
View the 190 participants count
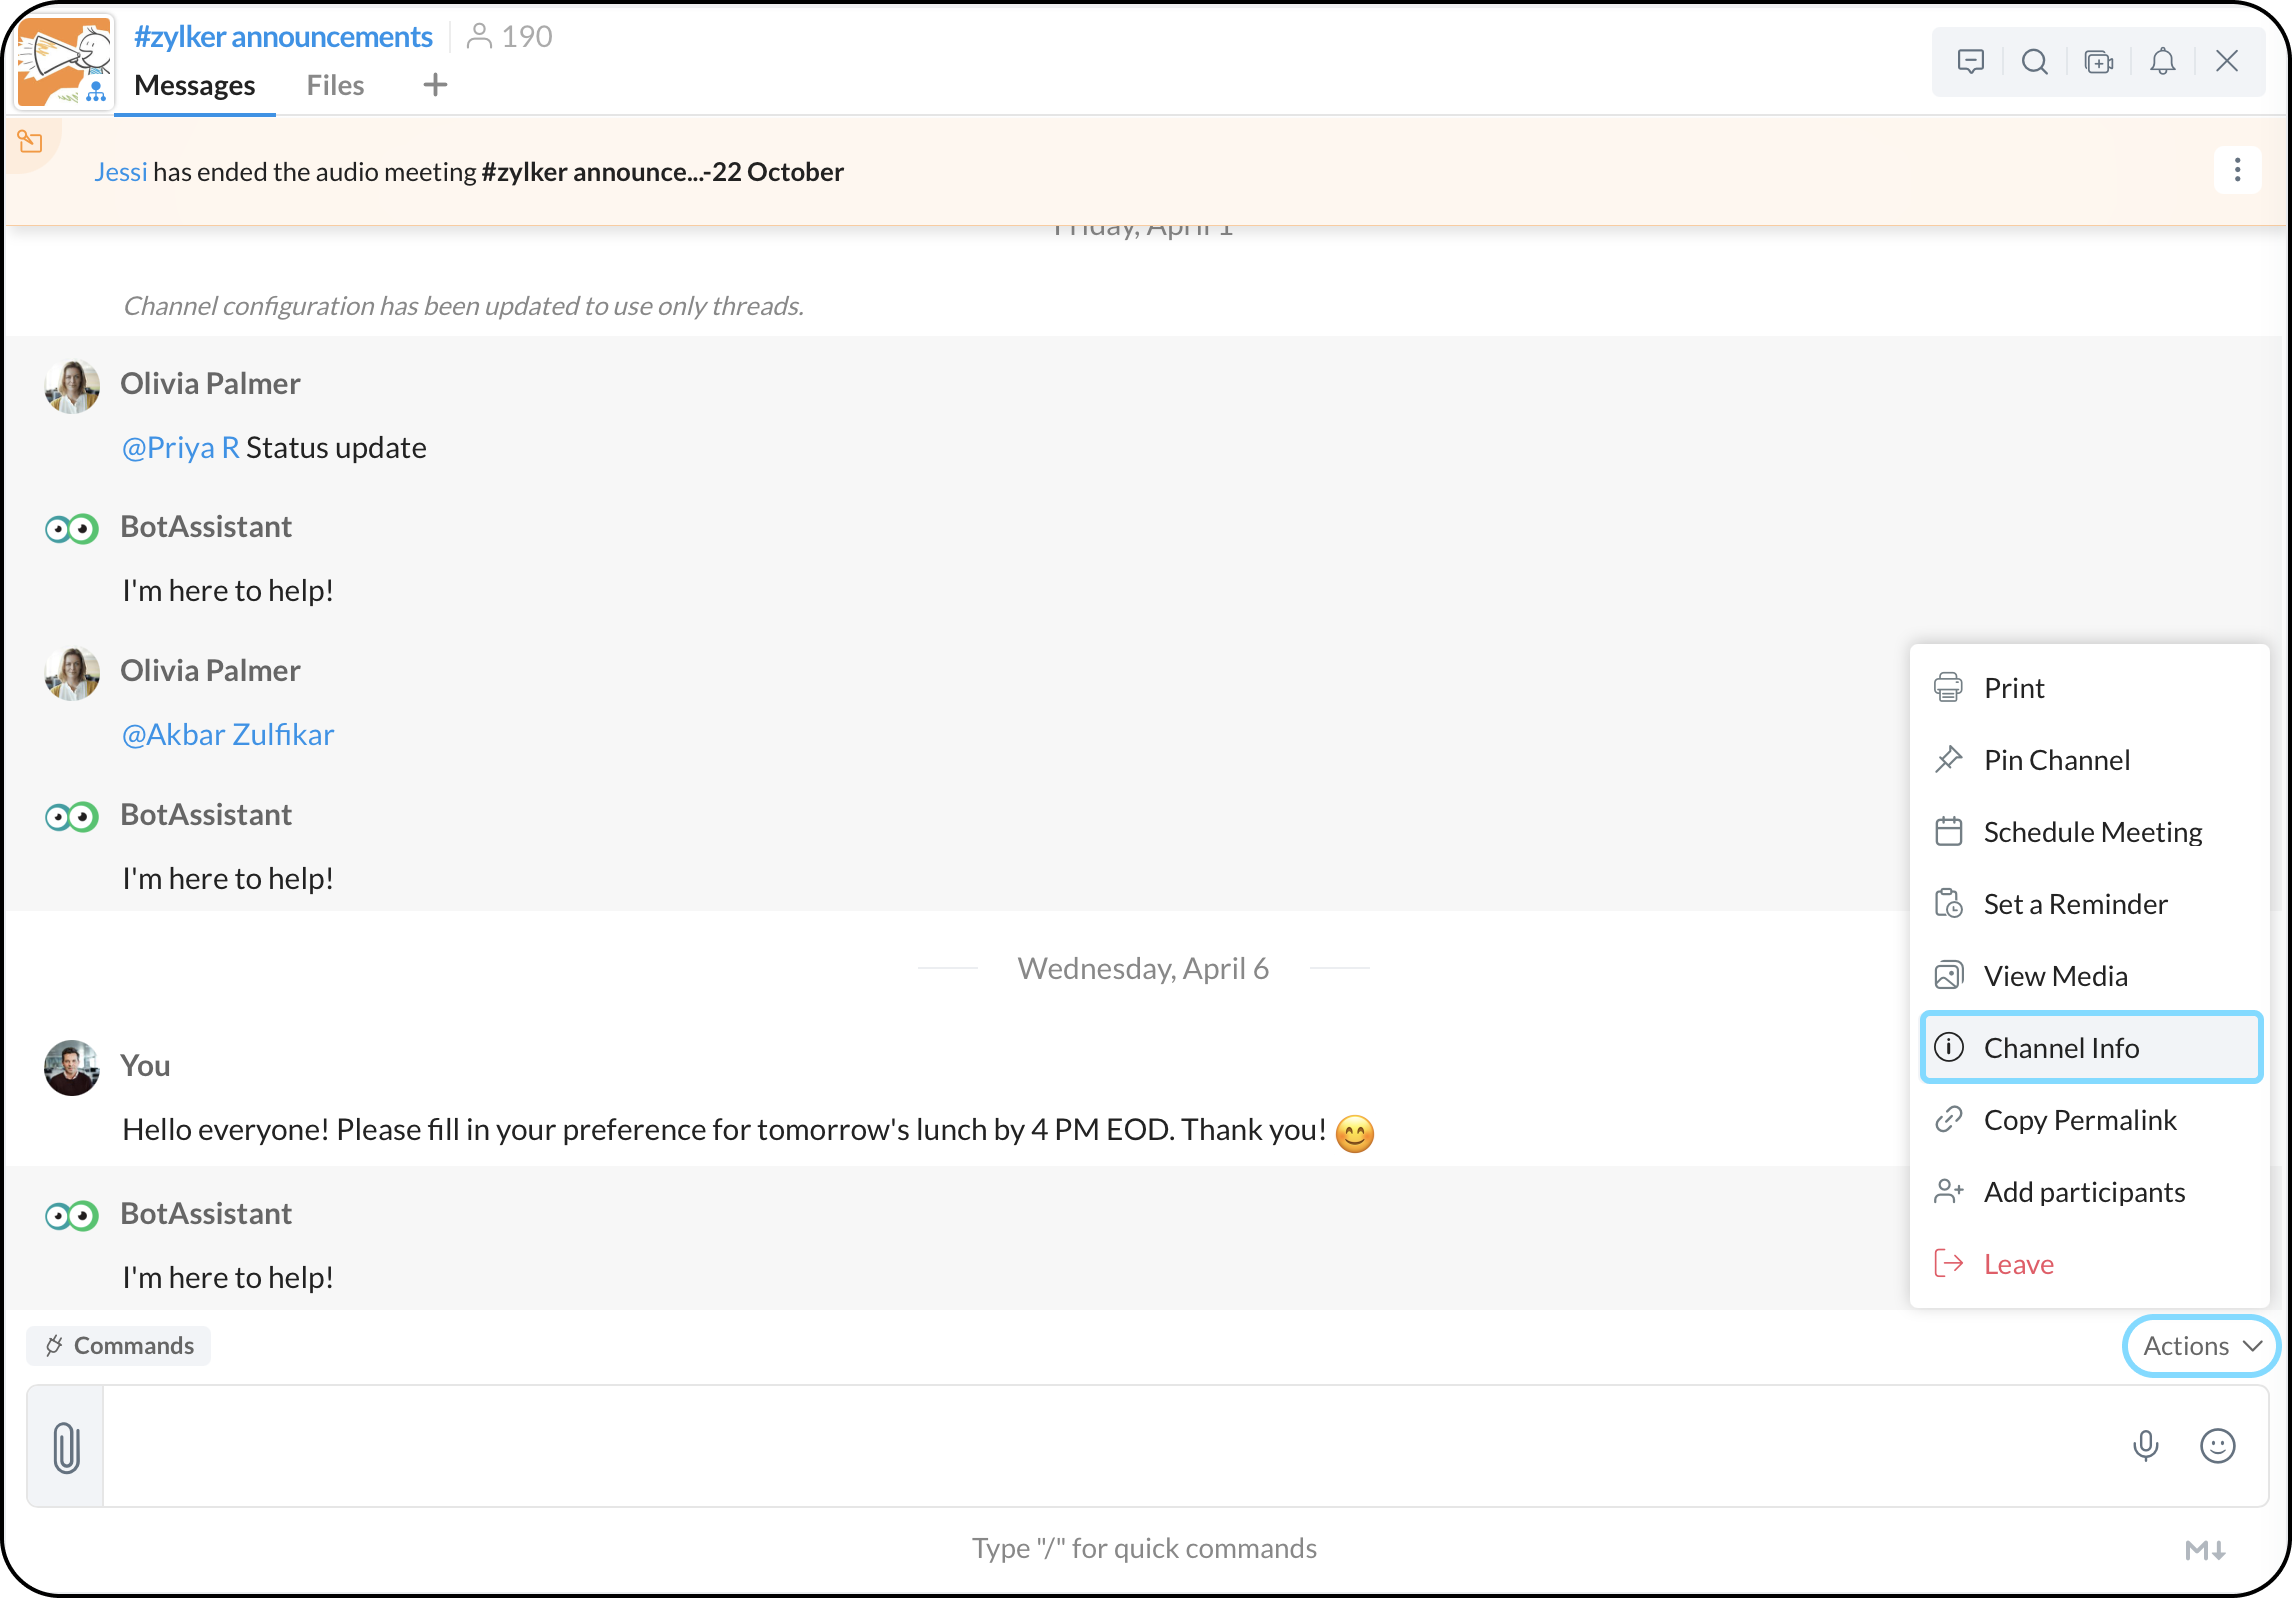coord(510,37)
